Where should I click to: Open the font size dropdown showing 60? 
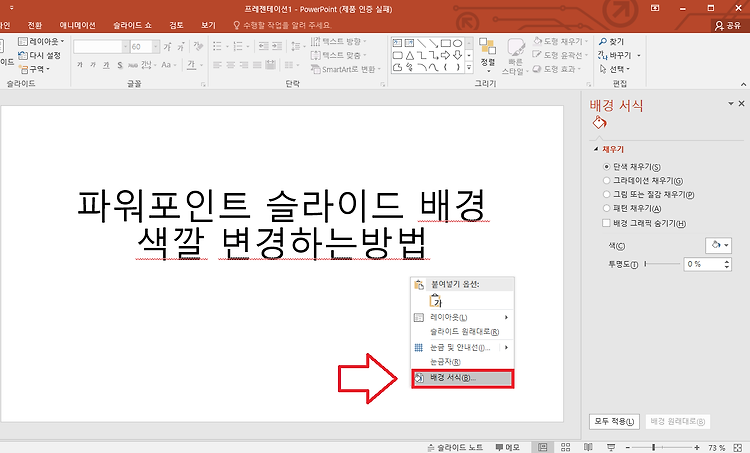156,46
